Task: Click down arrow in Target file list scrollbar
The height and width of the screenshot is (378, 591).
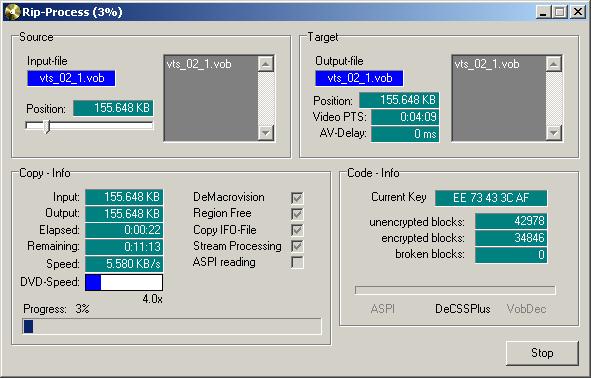Action: click(x=554, y=133)
